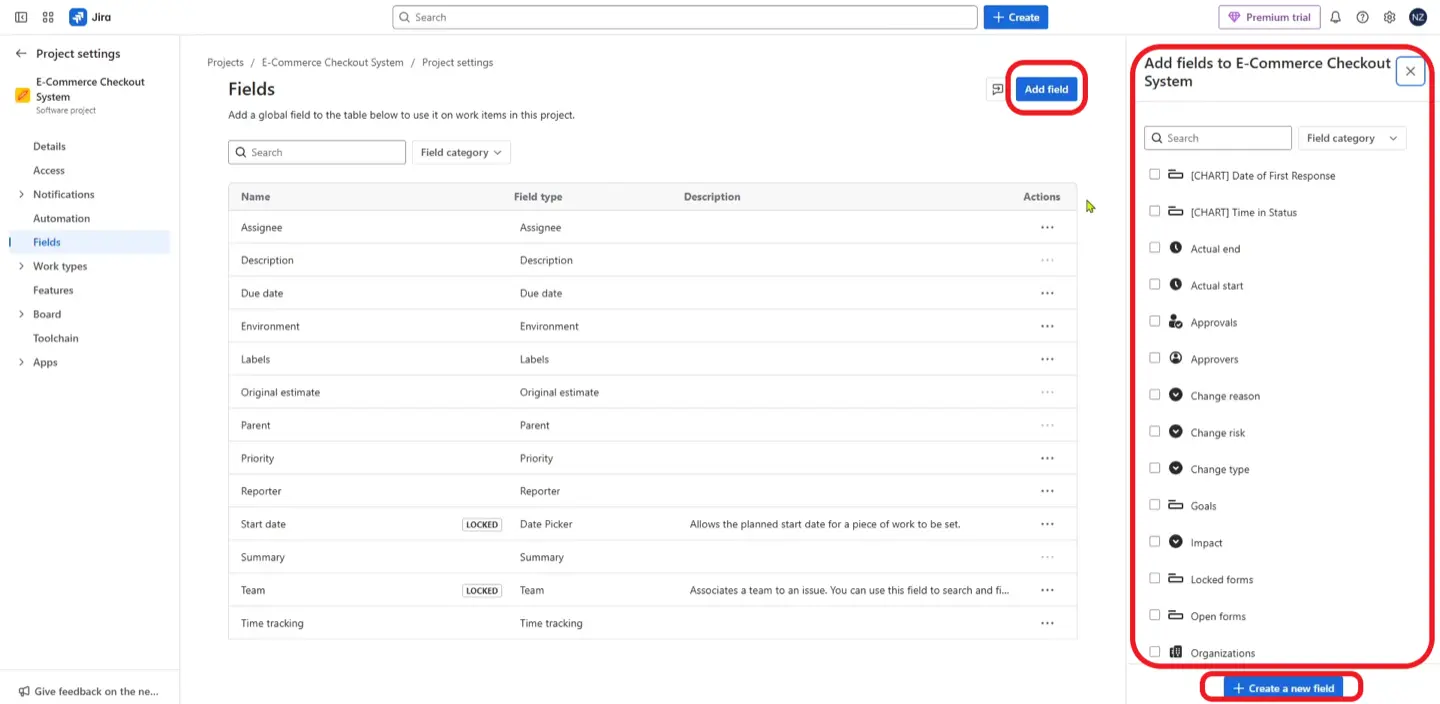Open actions menu for Assignee row
Viewport: 1440px width, 704px height.
coord(1047,227)
